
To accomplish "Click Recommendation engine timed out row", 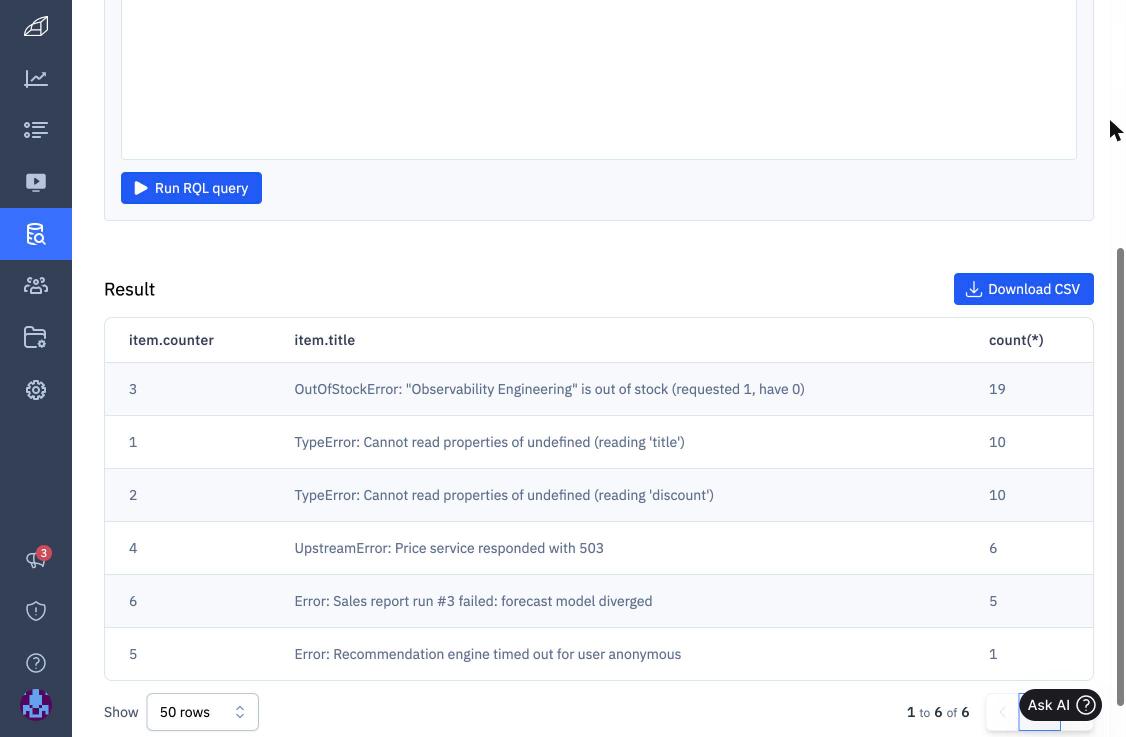I will point(599,654).
